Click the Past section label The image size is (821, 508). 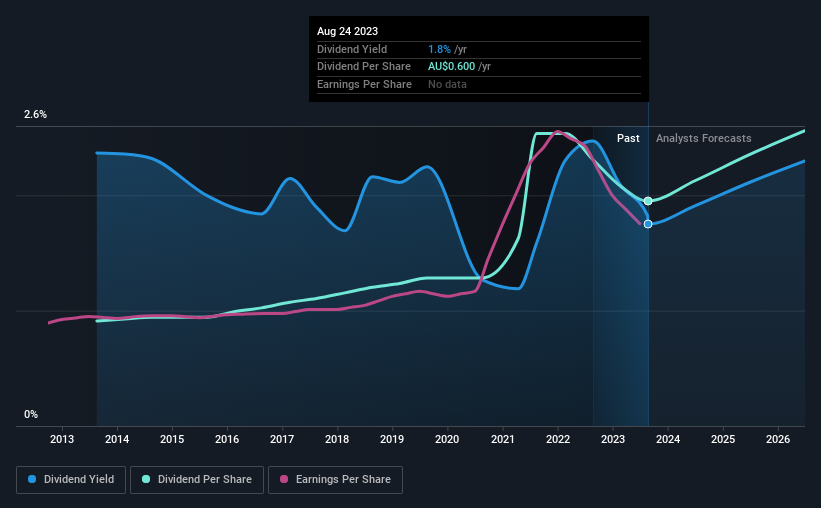tap(628, 138)
